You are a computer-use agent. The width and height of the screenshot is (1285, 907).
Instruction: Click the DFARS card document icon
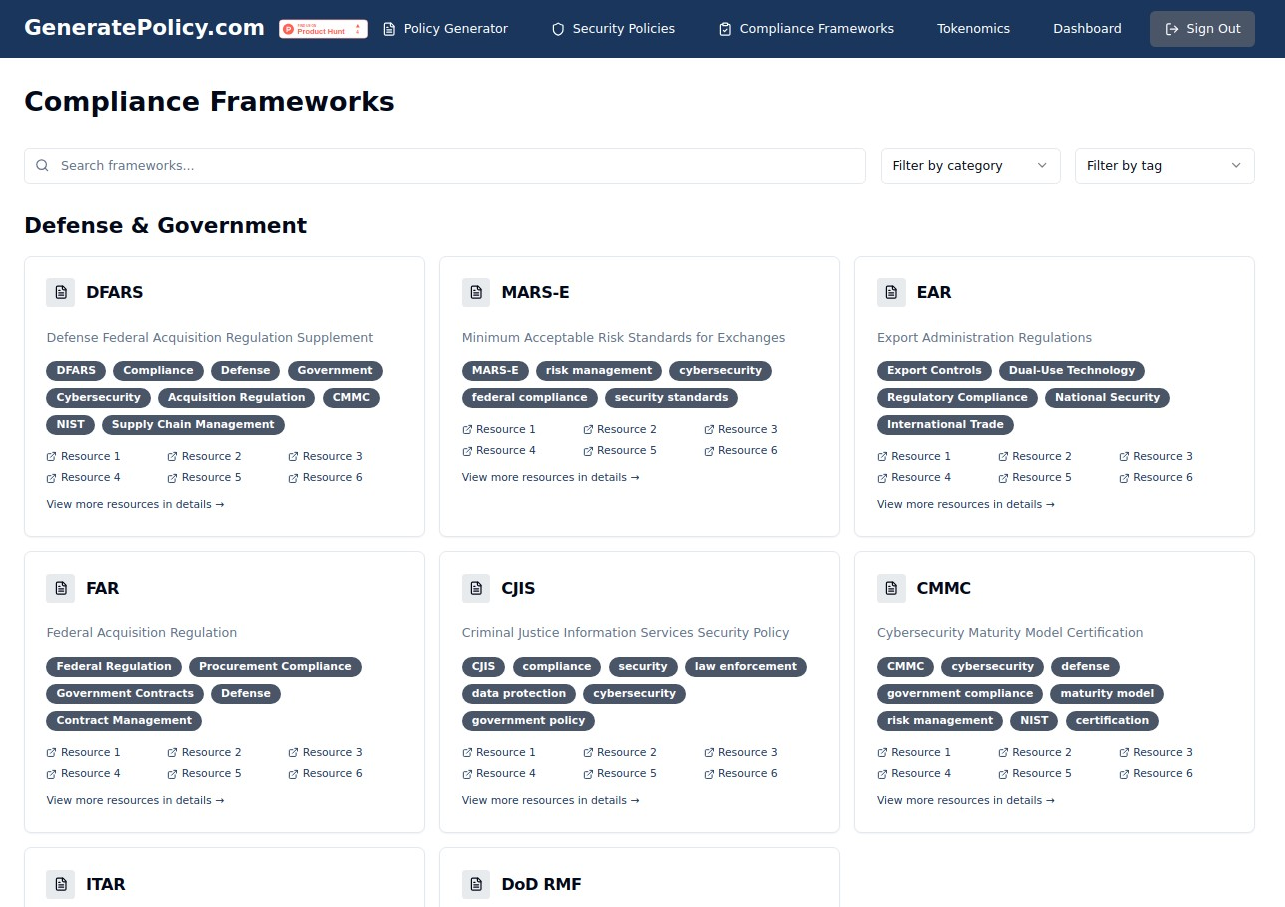[x=61, y=293]
